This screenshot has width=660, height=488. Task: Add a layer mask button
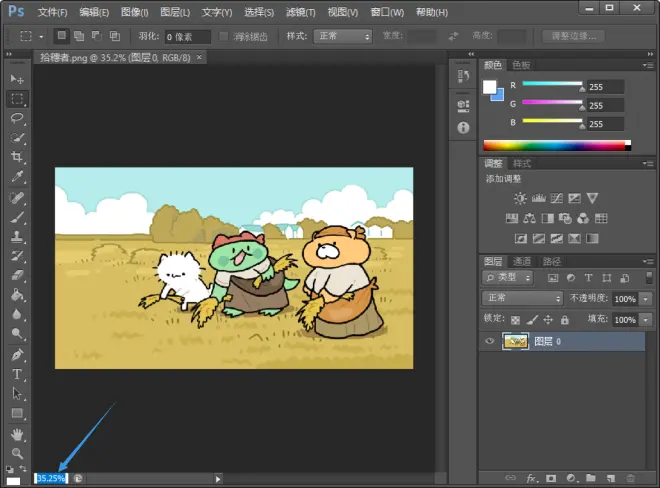[x=551, y=478]
